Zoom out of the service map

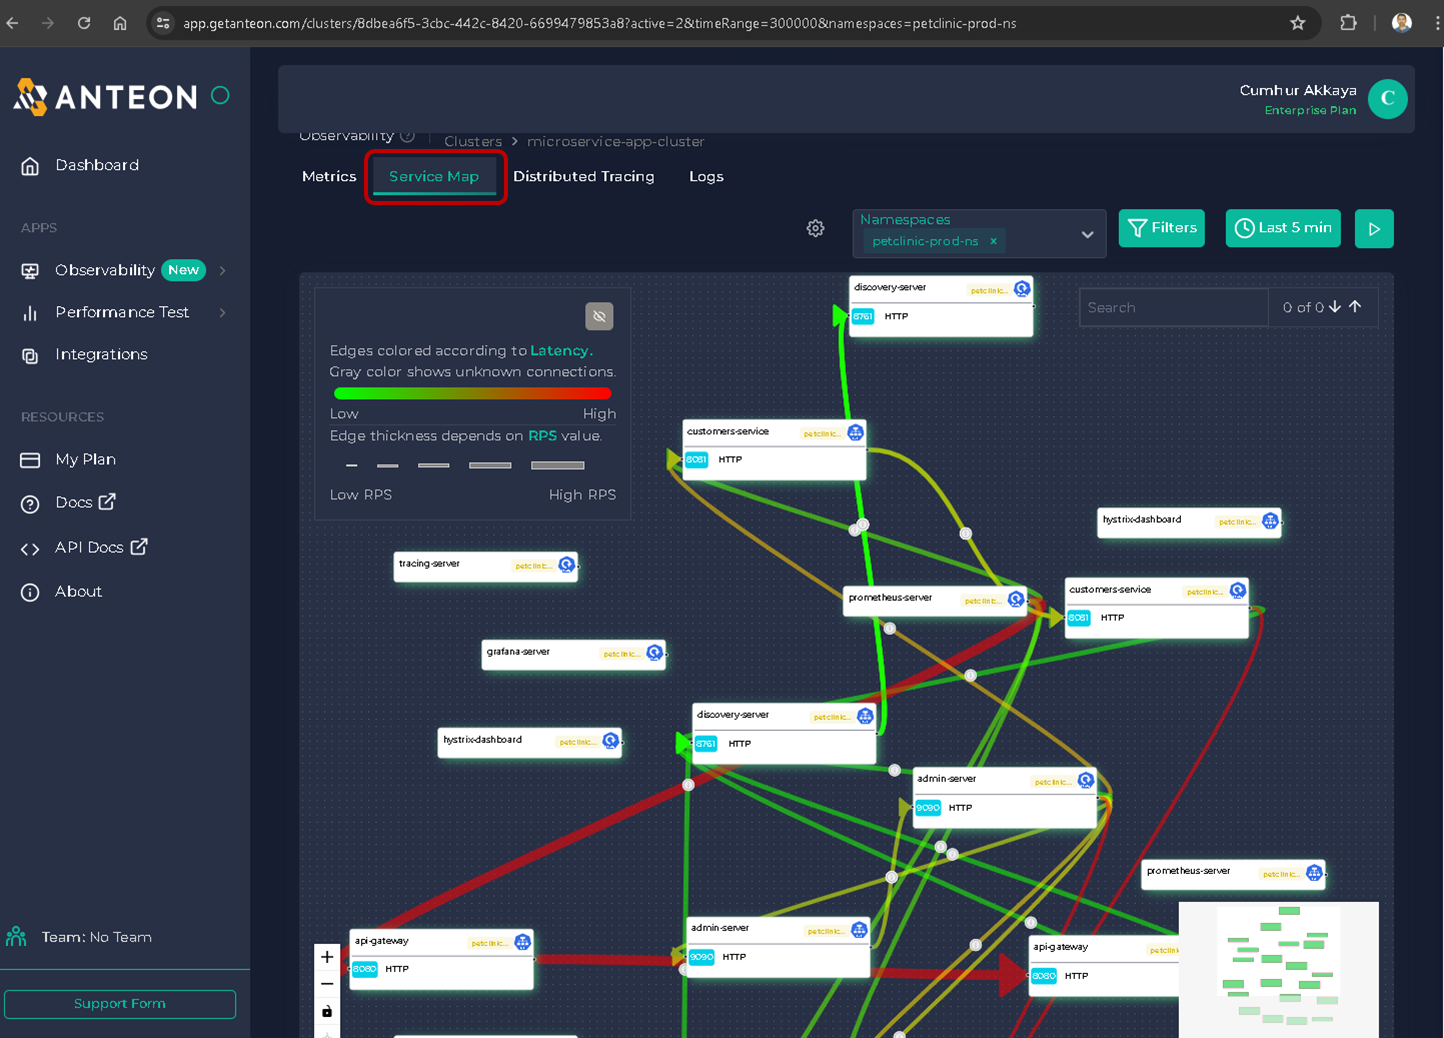327,984
